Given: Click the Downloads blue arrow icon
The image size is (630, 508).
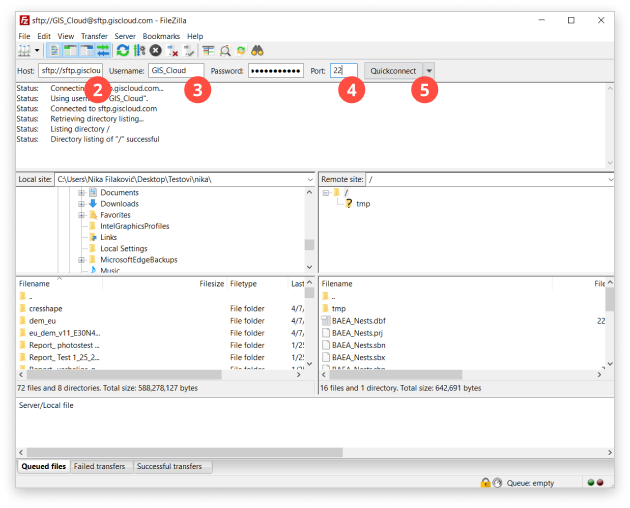Looking at the screenshot, I should (93, 203).
